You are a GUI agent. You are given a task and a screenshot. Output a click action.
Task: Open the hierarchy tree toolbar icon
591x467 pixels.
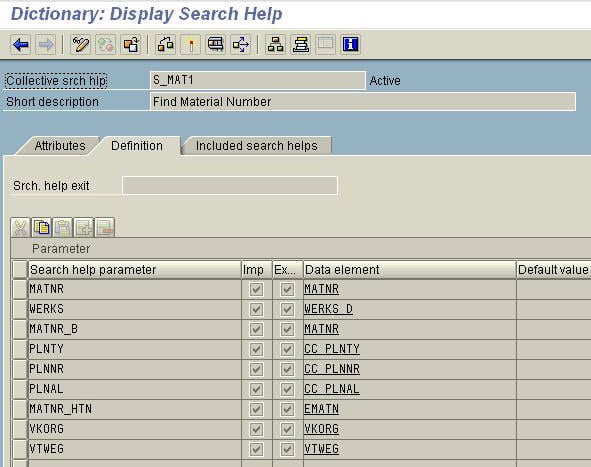click(276, 45)
